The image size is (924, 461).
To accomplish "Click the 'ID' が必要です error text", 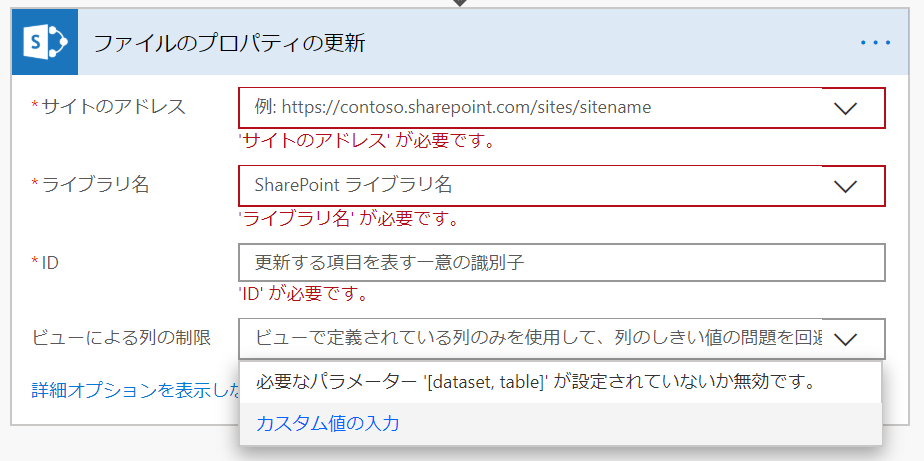I will click(x=303, y=294).
